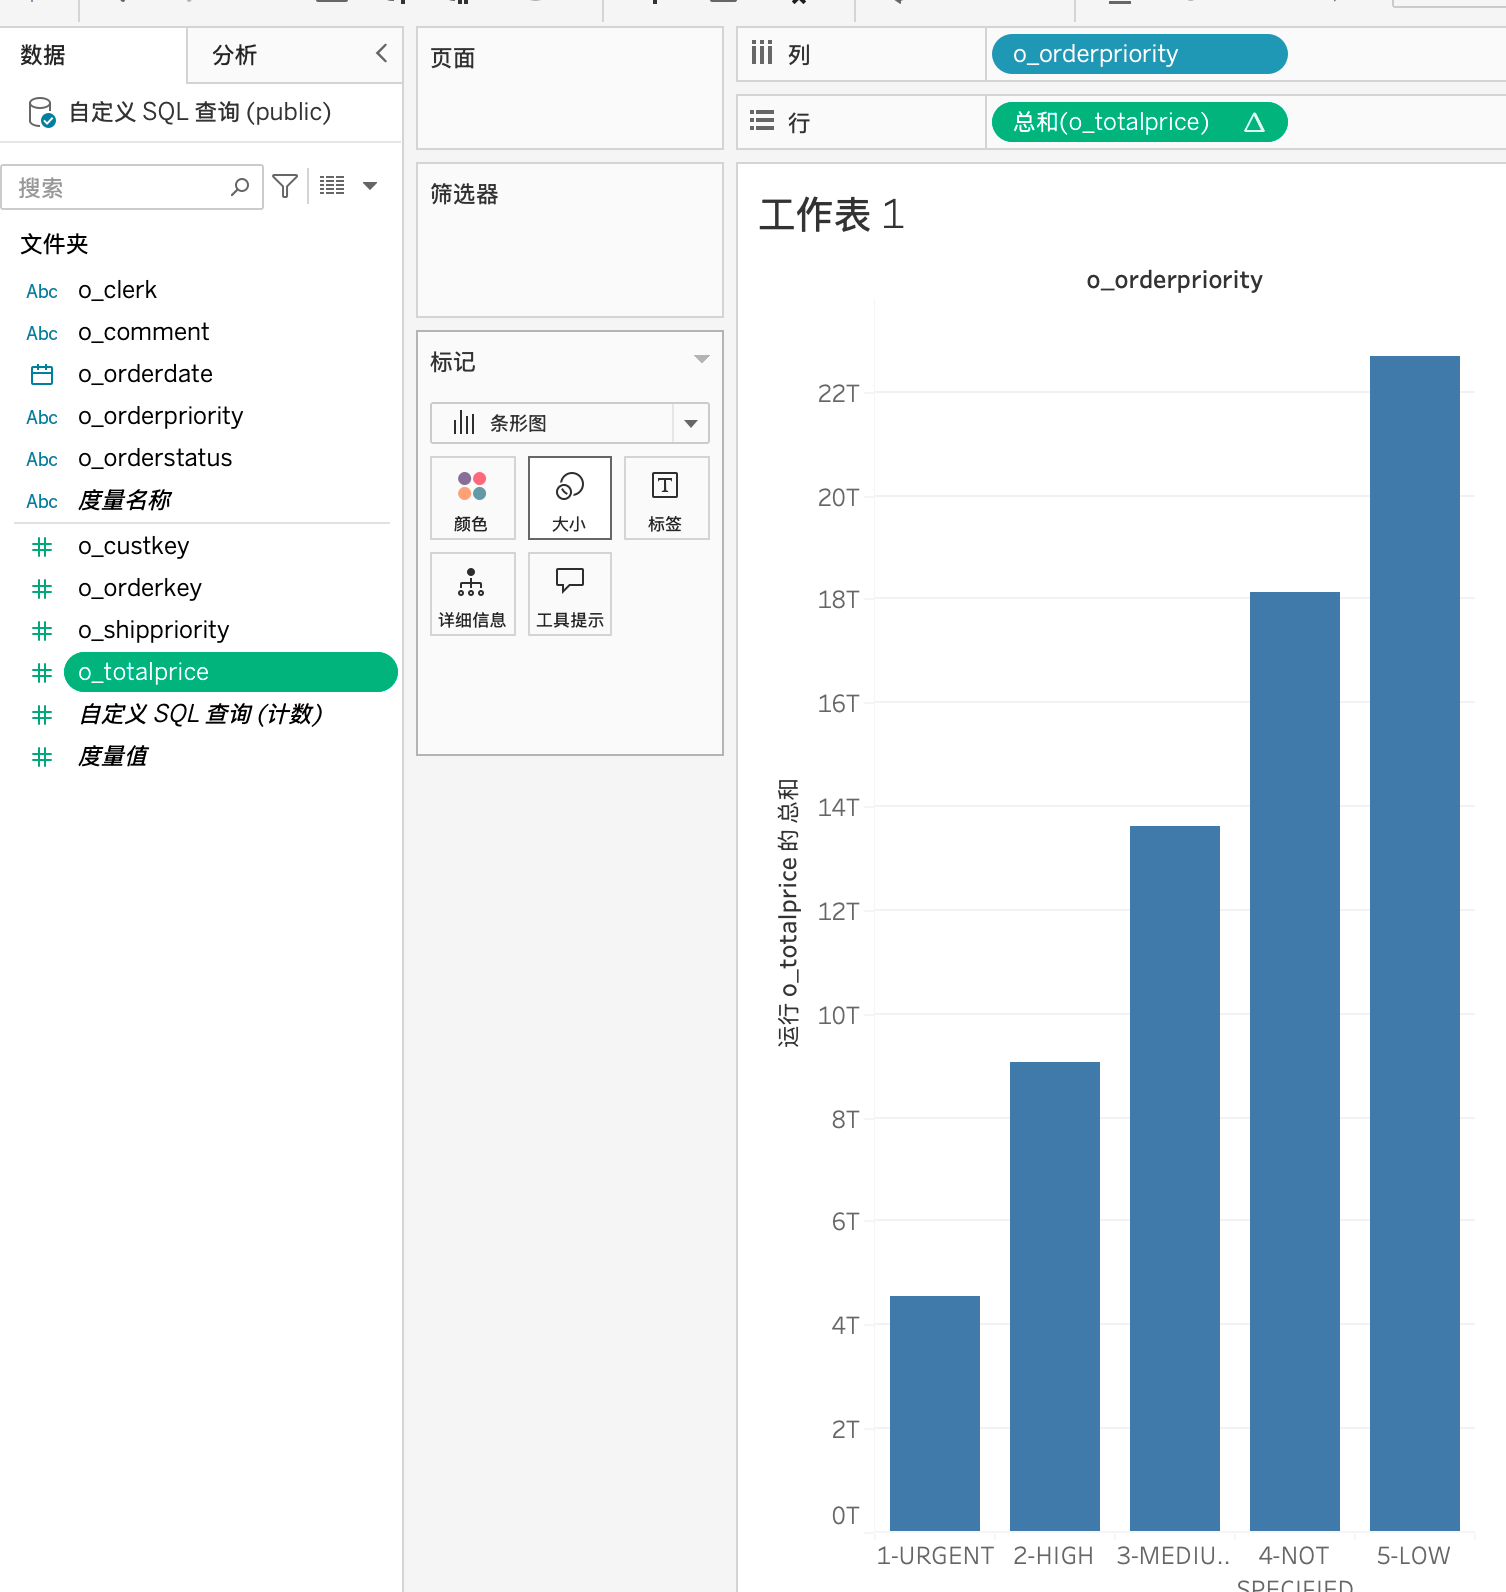The height and width of the screenshot is (1592, 1506).
Task: Click into the 搜索 field
Action: [x=120, y=188]
